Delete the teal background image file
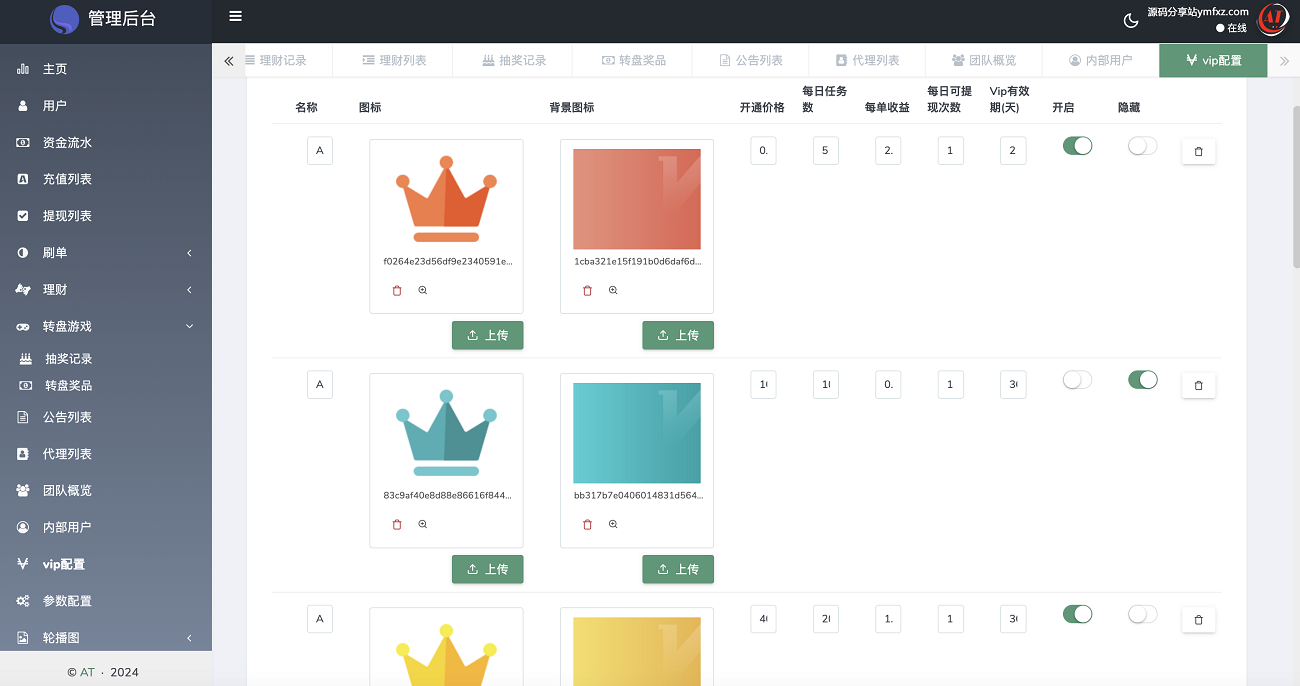 587,524
